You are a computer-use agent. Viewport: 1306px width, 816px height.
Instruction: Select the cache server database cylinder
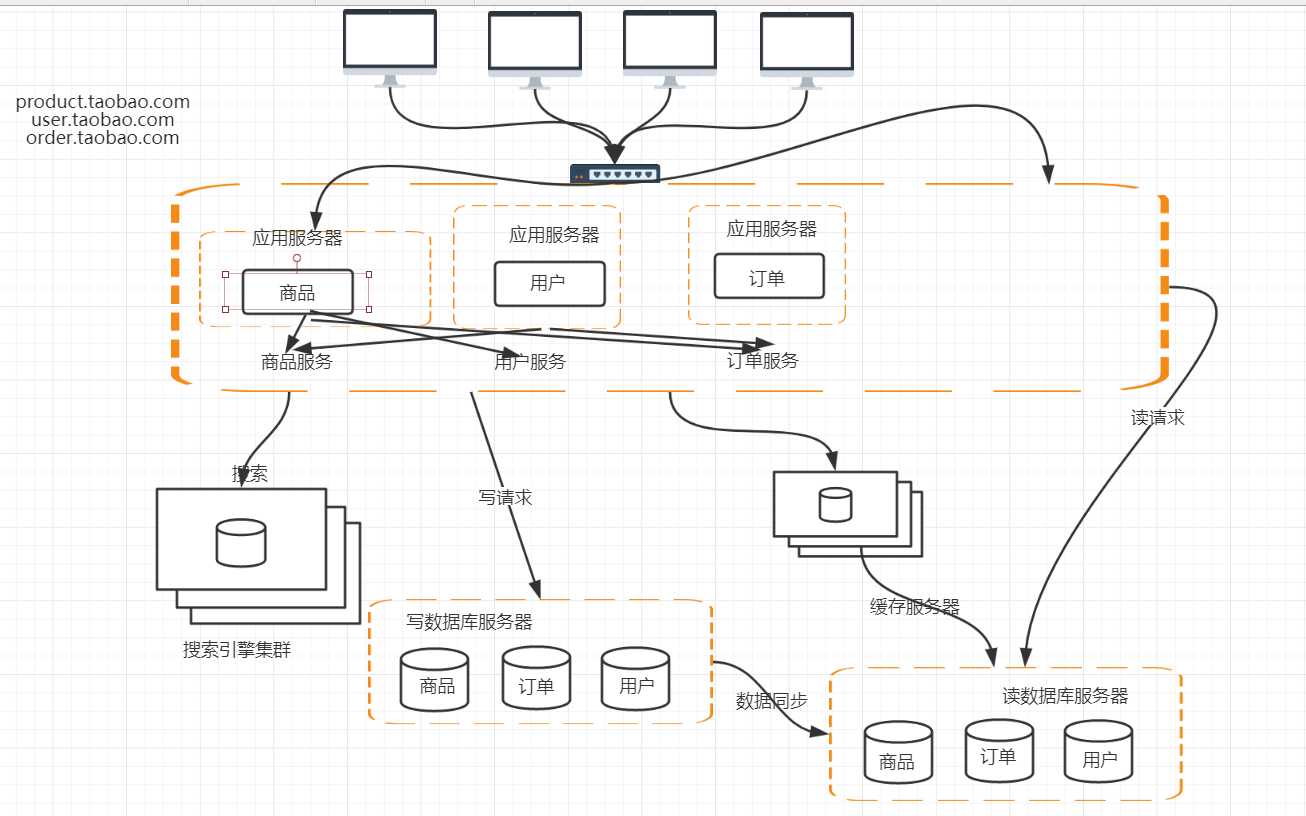[835, 505]
